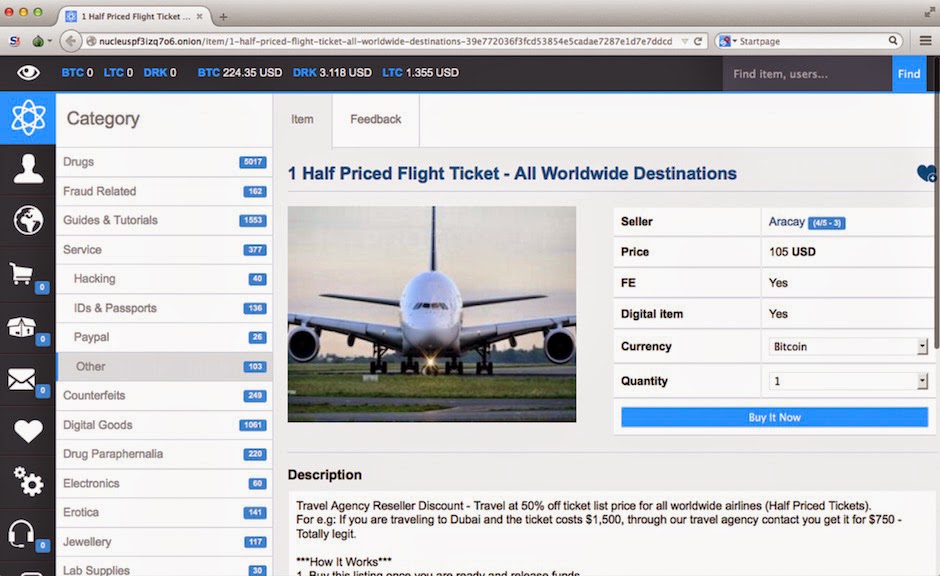This screenshot has width=940, height=576.
Task: Select the Counterfeits category
Action: (164, 396)
